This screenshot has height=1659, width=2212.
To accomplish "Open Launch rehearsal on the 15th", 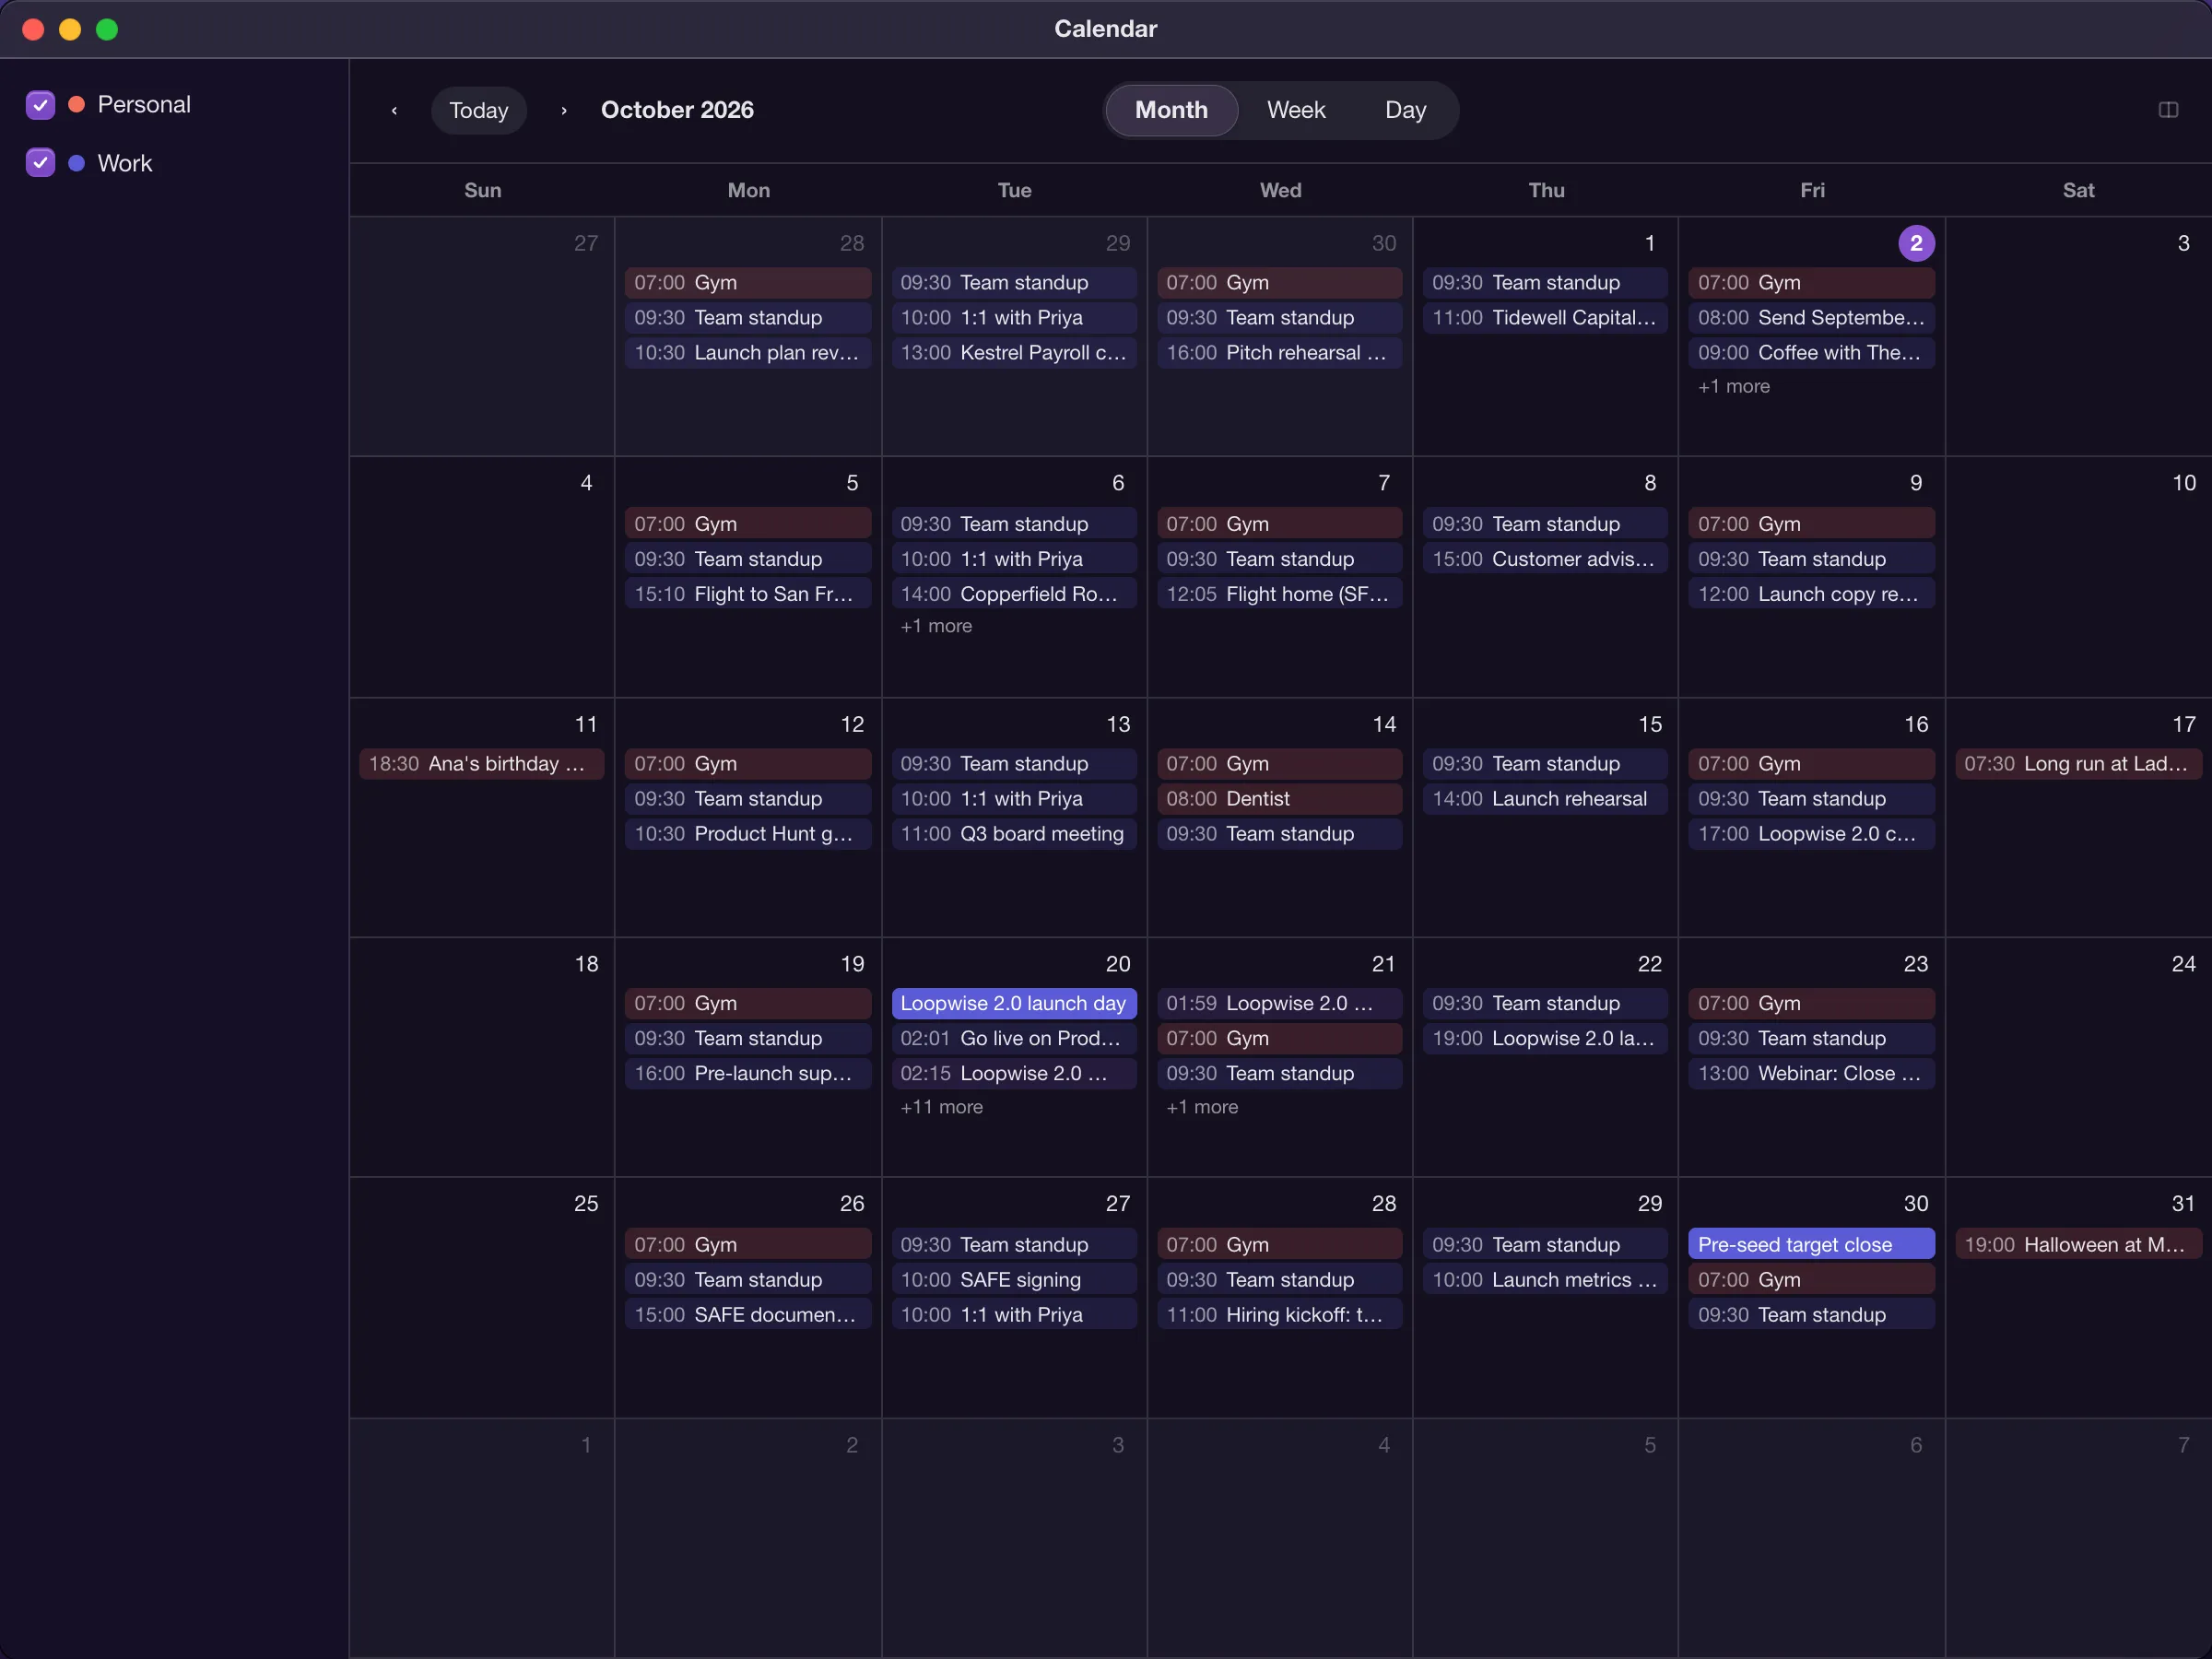I will (x=1545, y=799).
